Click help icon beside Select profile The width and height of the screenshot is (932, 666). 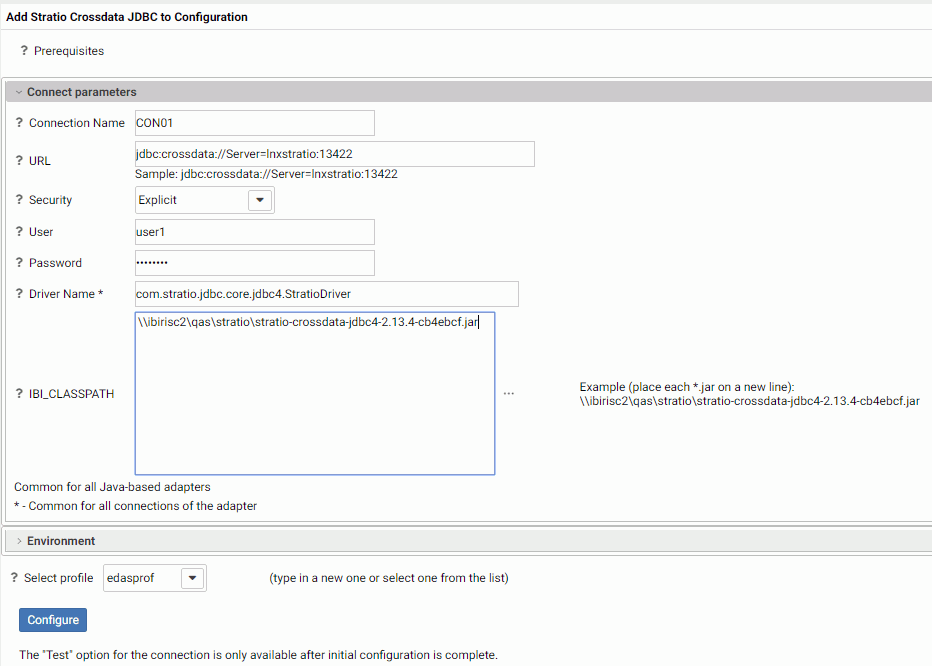(x=14, y=577)
